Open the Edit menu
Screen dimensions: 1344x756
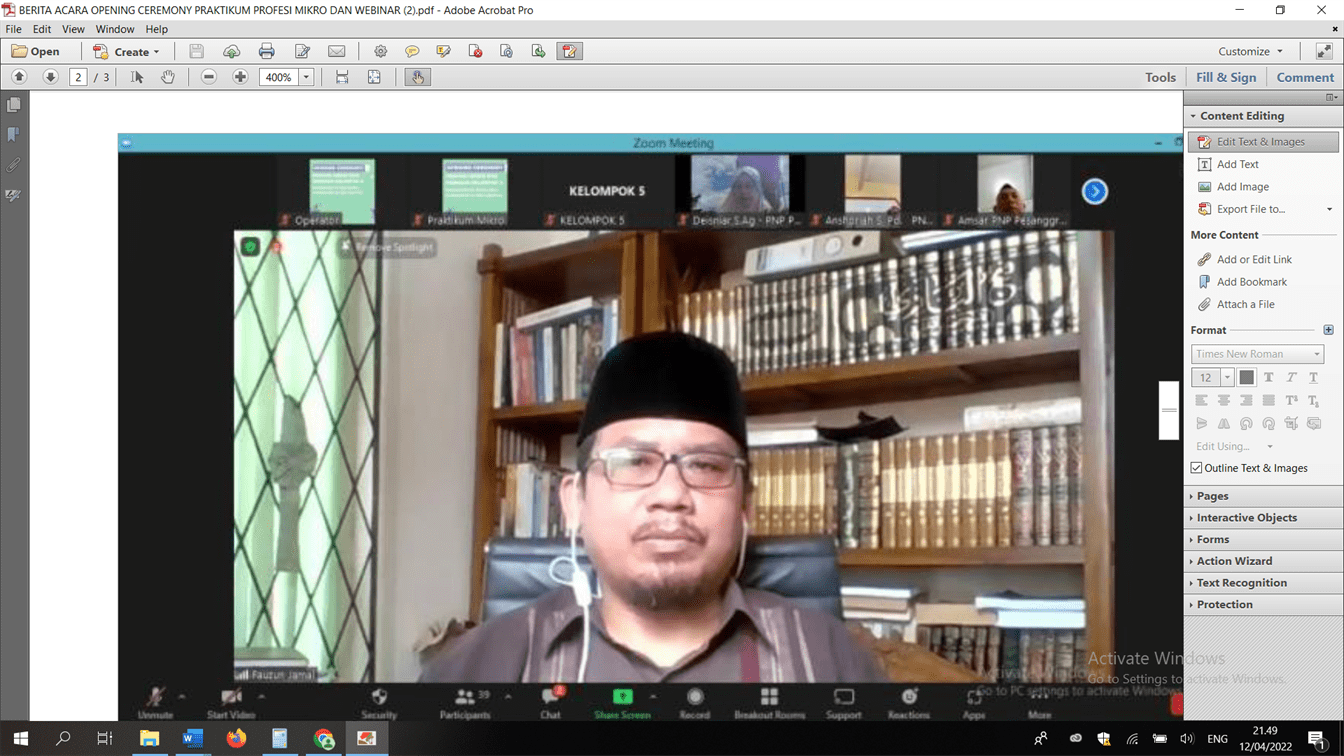coord(41,29)
